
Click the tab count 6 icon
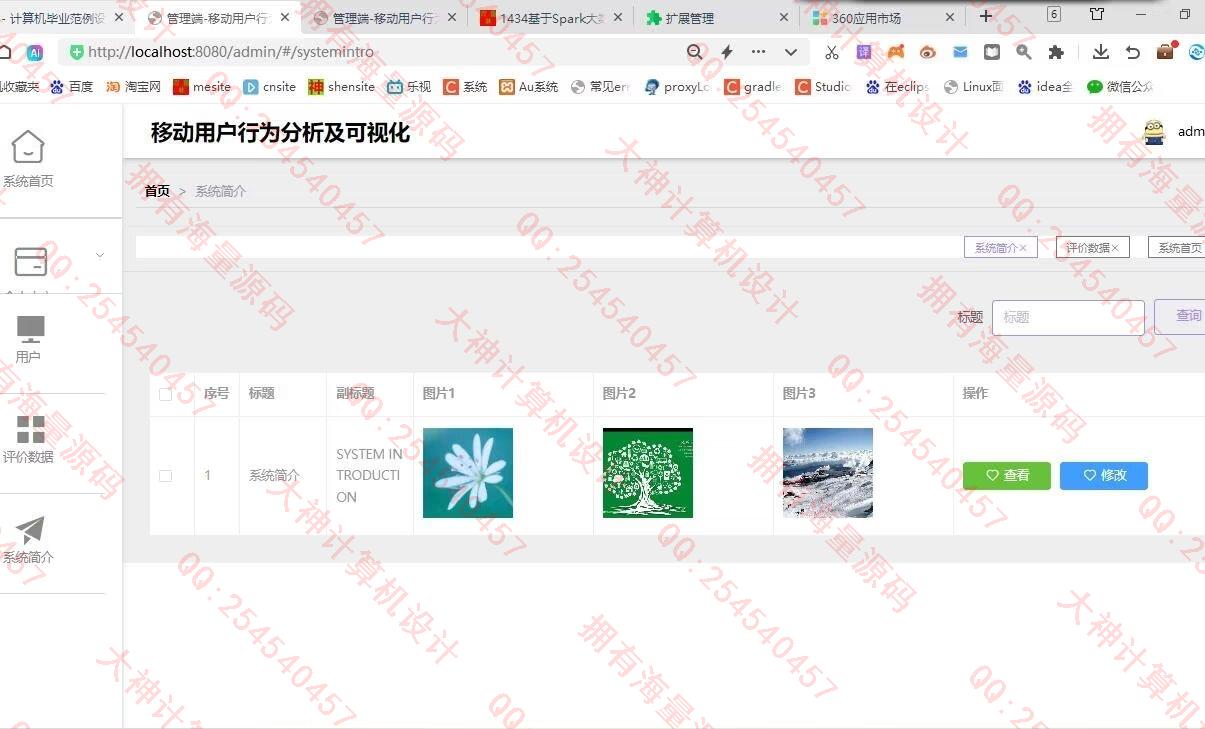pos(1054,14)
